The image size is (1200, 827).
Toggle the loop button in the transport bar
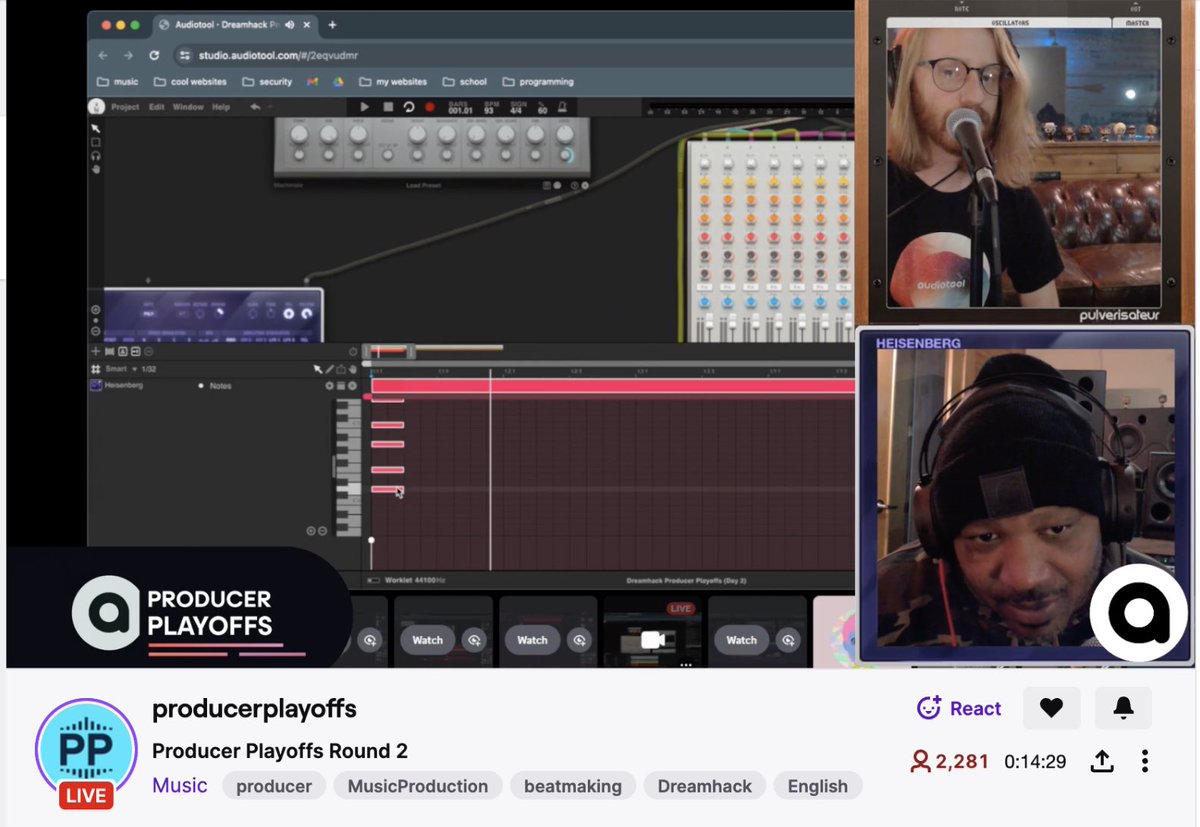409,107
